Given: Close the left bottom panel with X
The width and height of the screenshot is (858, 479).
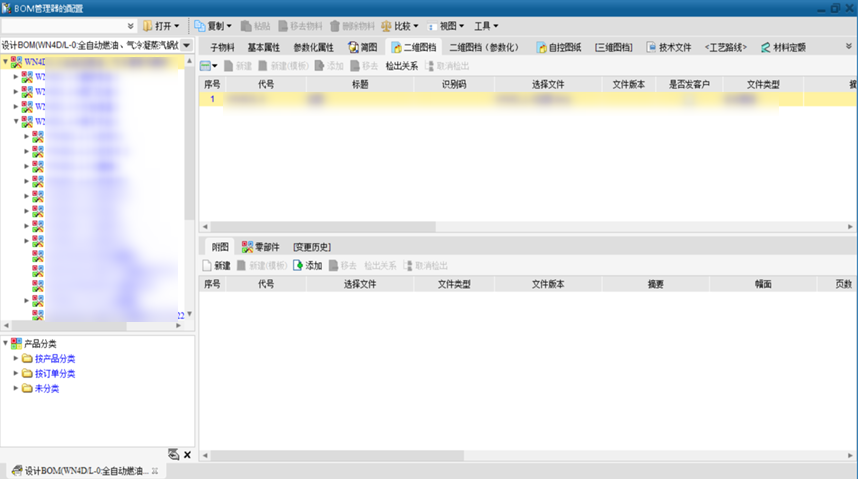Looking at the screenshot, I should [187, 454].
